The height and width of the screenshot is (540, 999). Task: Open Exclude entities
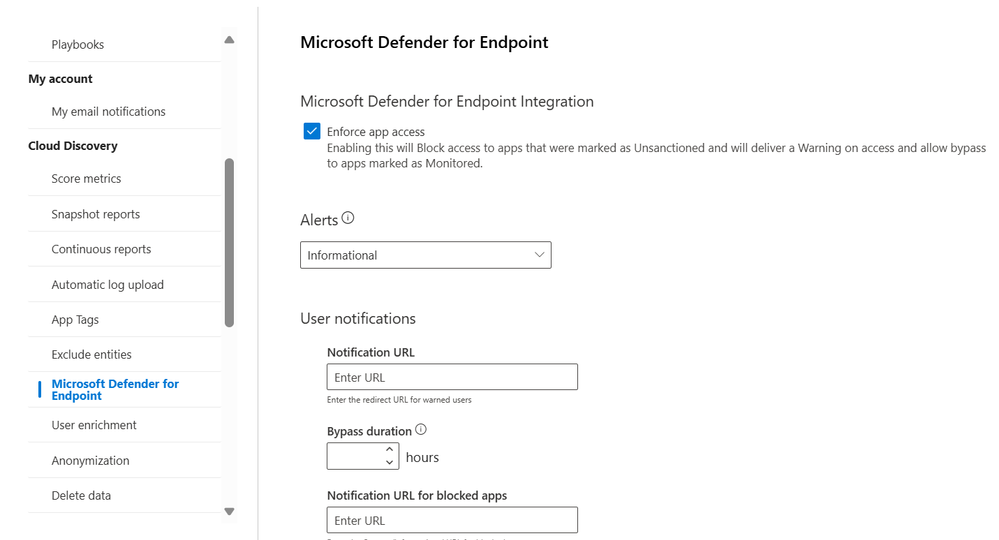click(x=92, y=355)
